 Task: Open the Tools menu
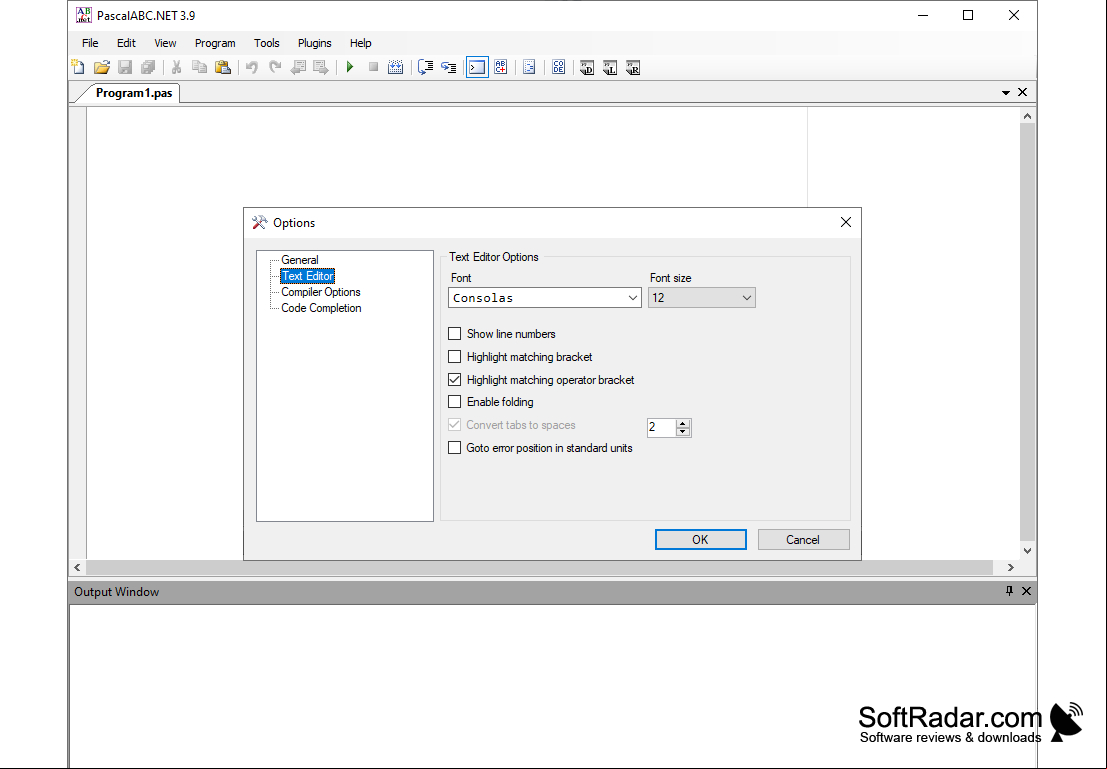coord(267,43)
